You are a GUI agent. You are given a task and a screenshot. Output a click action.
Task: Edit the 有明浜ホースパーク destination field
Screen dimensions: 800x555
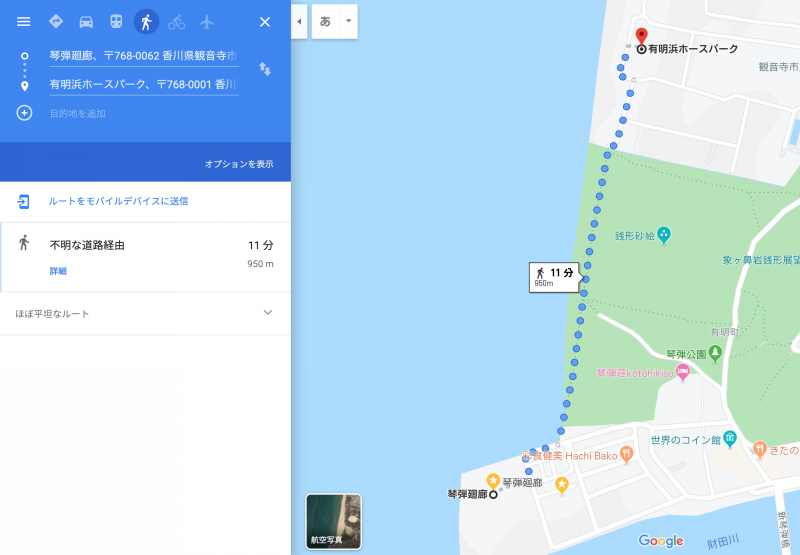tap(144, 84)
